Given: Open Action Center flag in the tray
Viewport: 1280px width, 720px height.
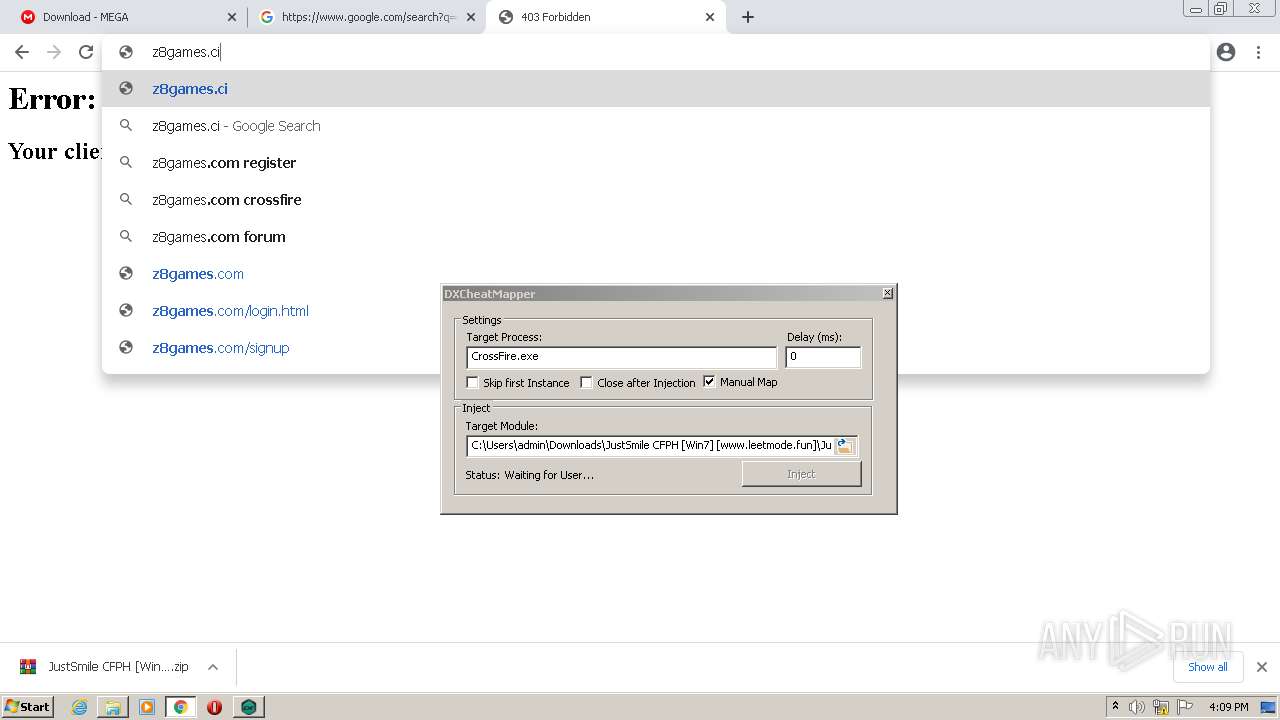Looking at the screenshot, I should click(1185, 707).
